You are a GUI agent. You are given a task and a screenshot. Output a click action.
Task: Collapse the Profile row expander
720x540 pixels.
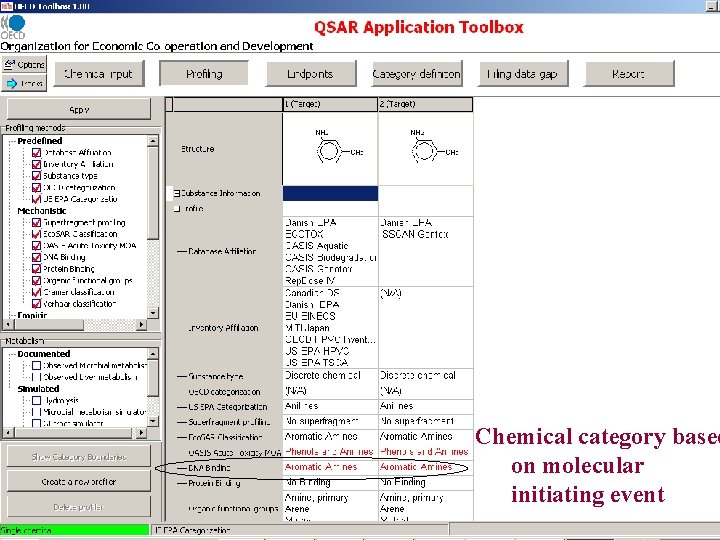[x=177, y=208]
